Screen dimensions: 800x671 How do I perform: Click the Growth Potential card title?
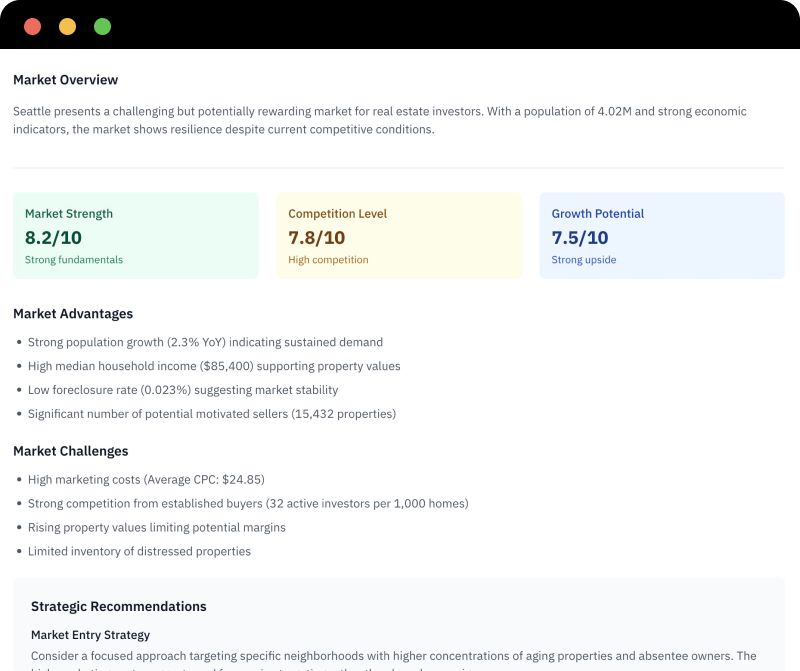598,214
